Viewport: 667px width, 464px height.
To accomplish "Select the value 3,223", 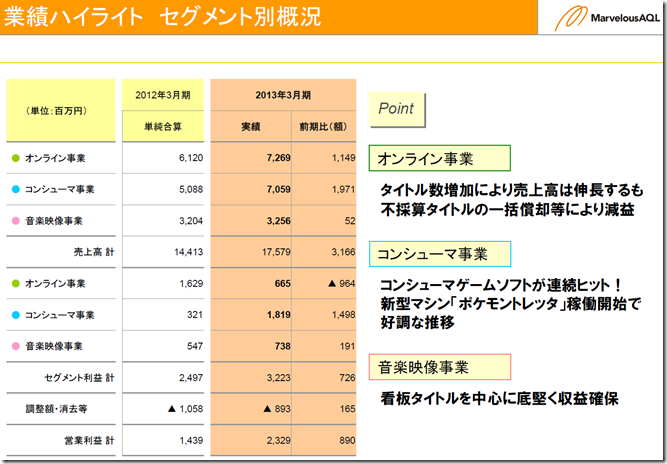I will [x=279, y=378].
